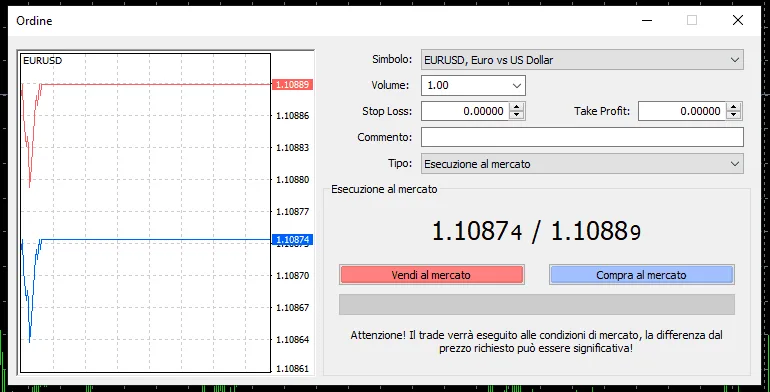Click the blue bid price label 1.10874
This screenshot has width=770, height=392.
coord(292,240)
